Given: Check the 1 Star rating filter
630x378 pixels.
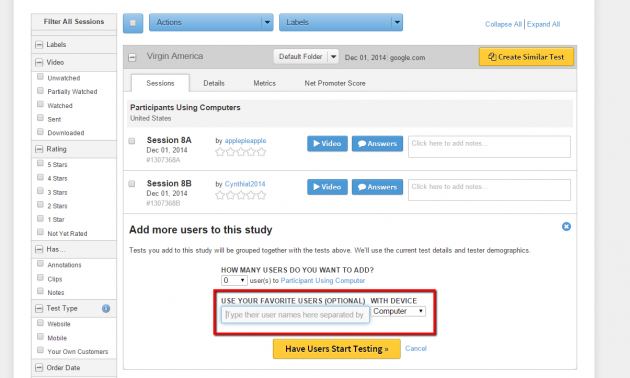Looking at the screenshot, I should click(x=40, y=218).
